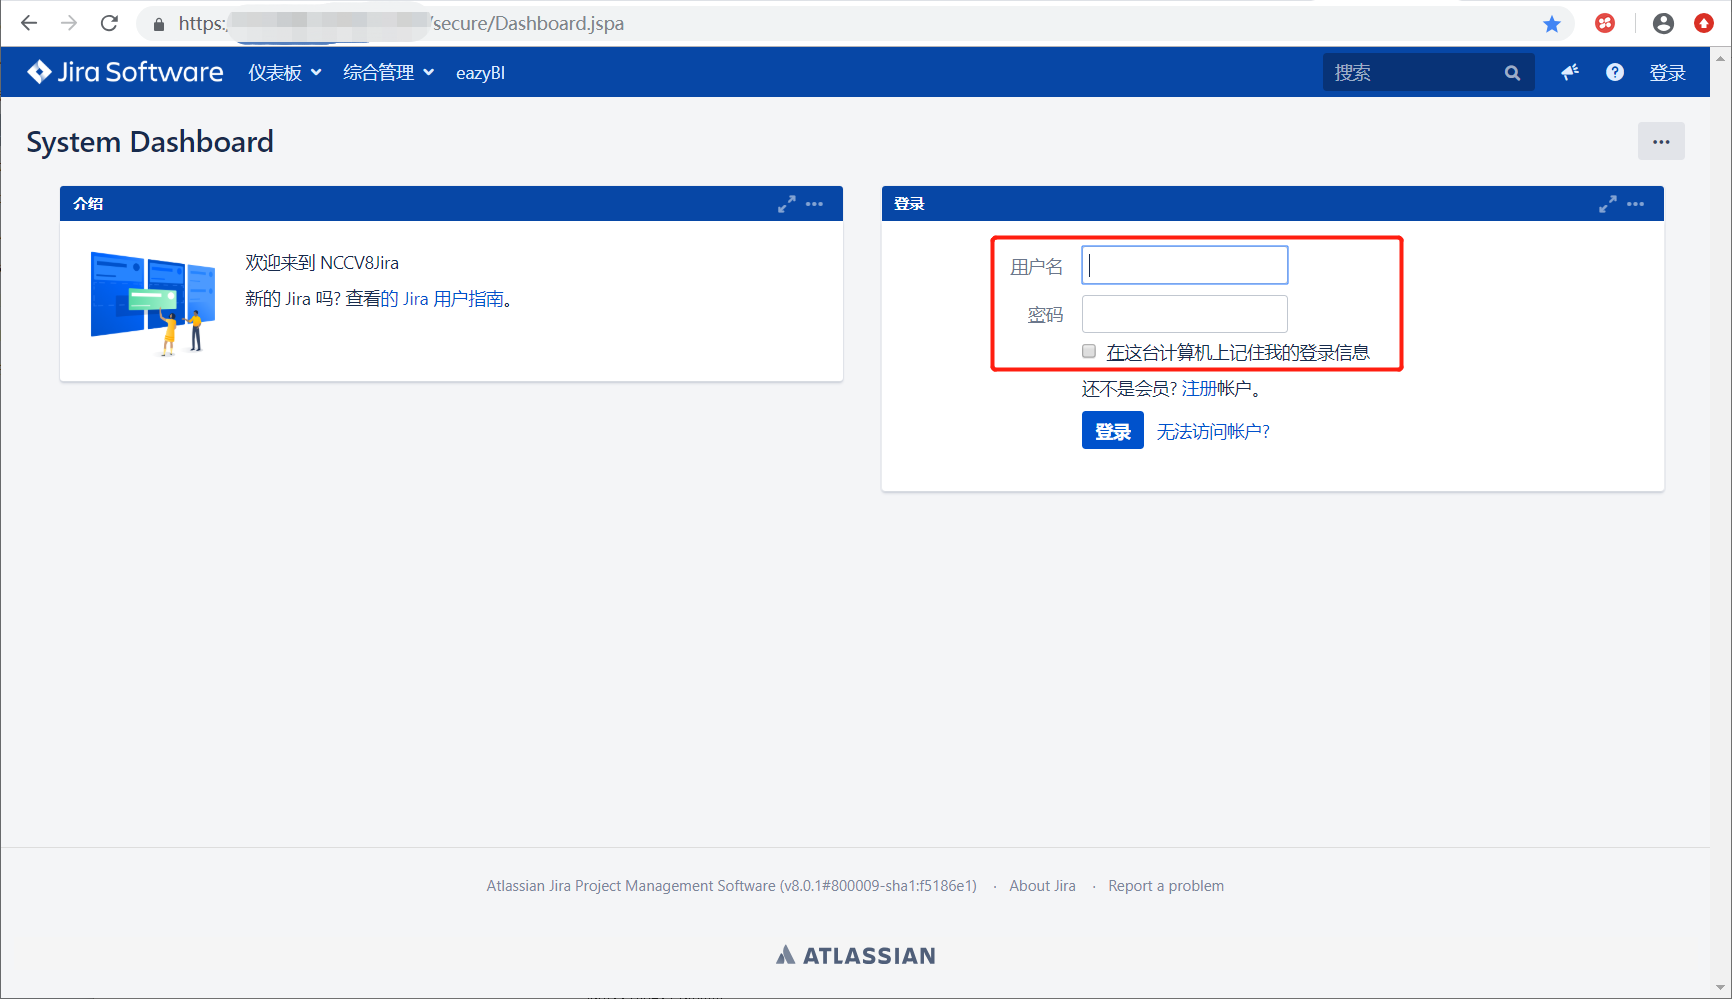Open the System Dashboard more-options button

pos(1661,141)
